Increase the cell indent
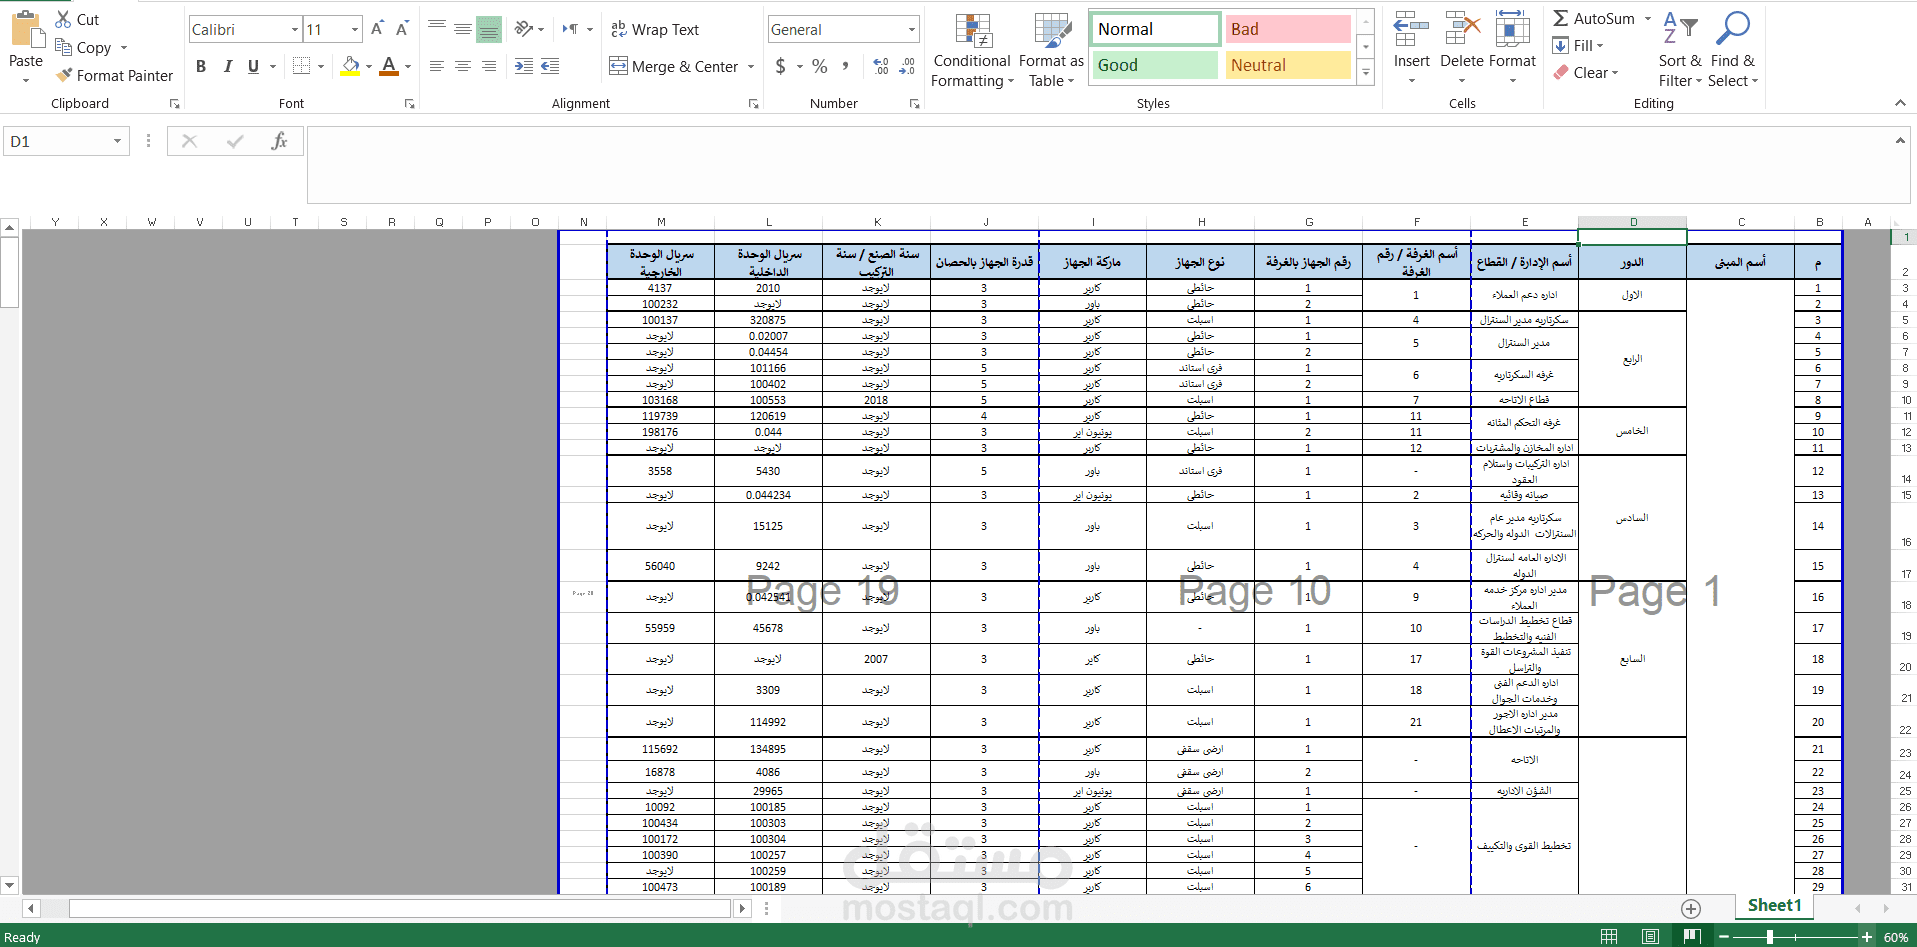Image resolution: width=1917 pixels, height=947 pixels. [550, 66]
